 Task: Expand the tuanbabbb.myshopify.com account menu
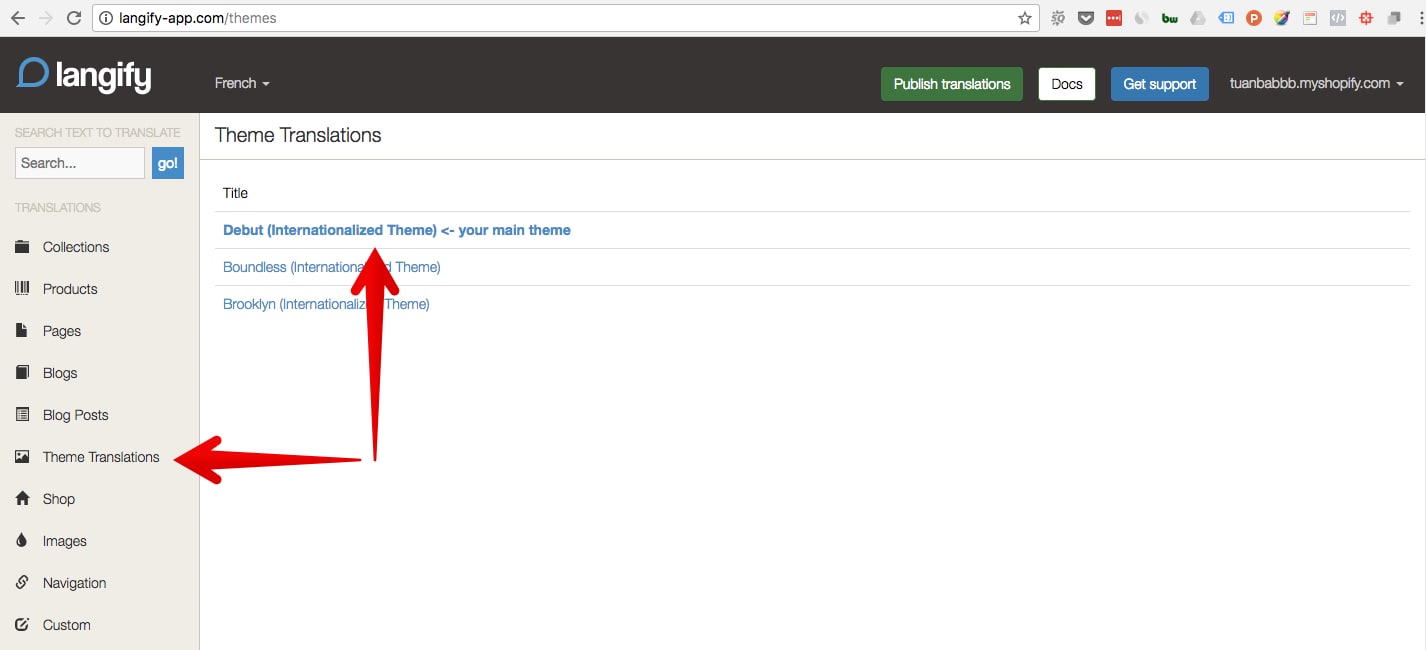click(1316, 83)
